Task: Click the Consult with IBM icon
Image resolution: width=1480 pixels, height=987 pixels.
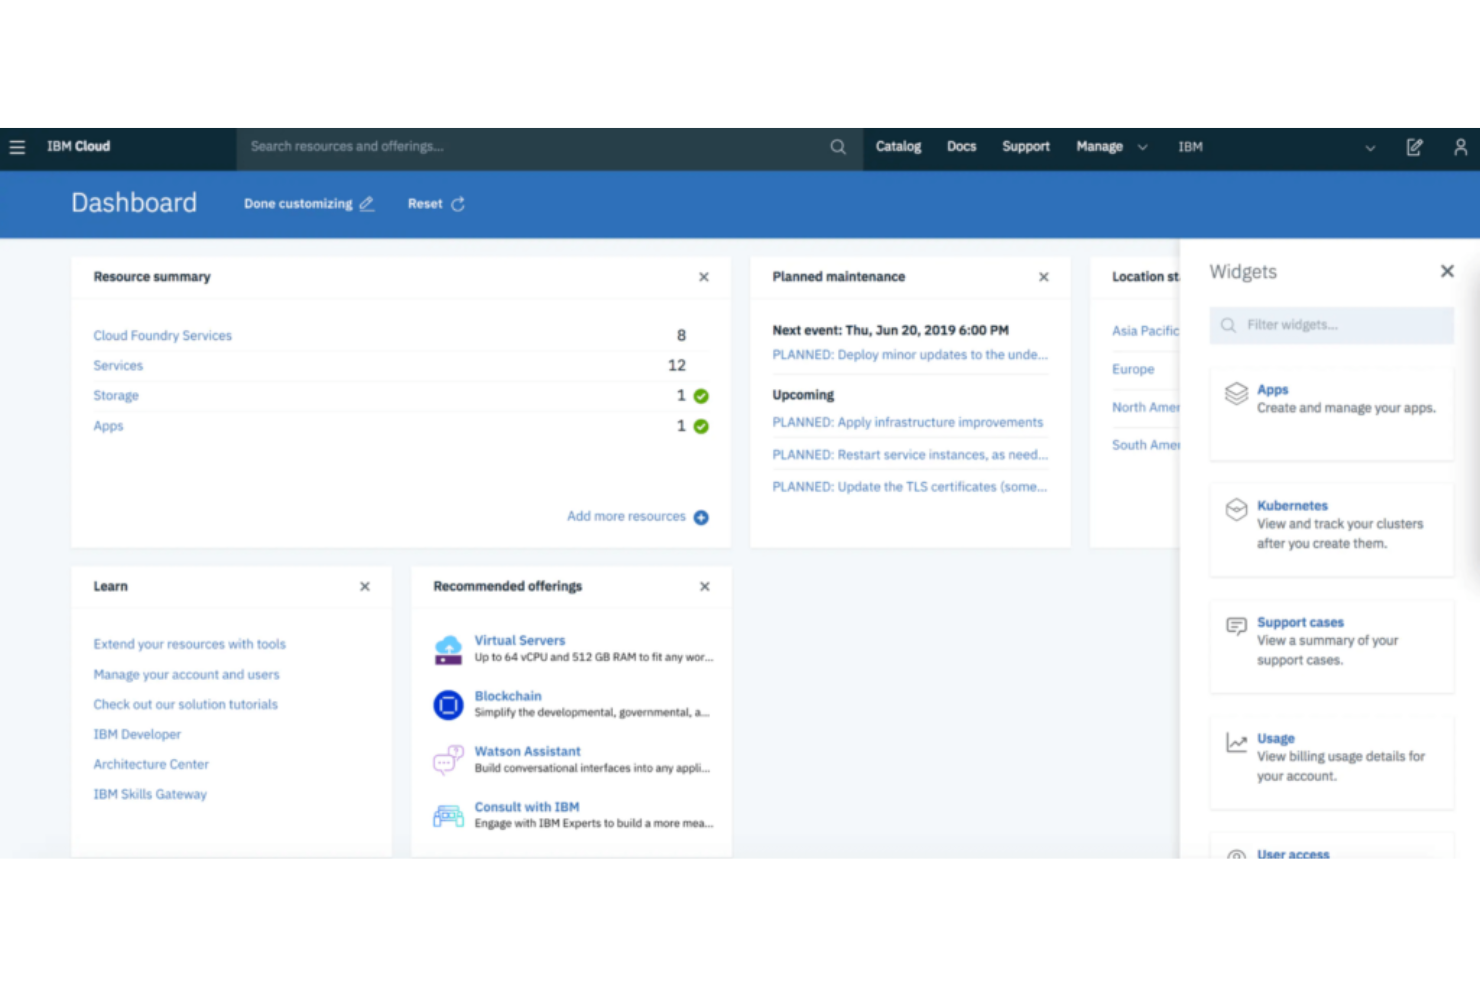Action: [x=448, y=815]
